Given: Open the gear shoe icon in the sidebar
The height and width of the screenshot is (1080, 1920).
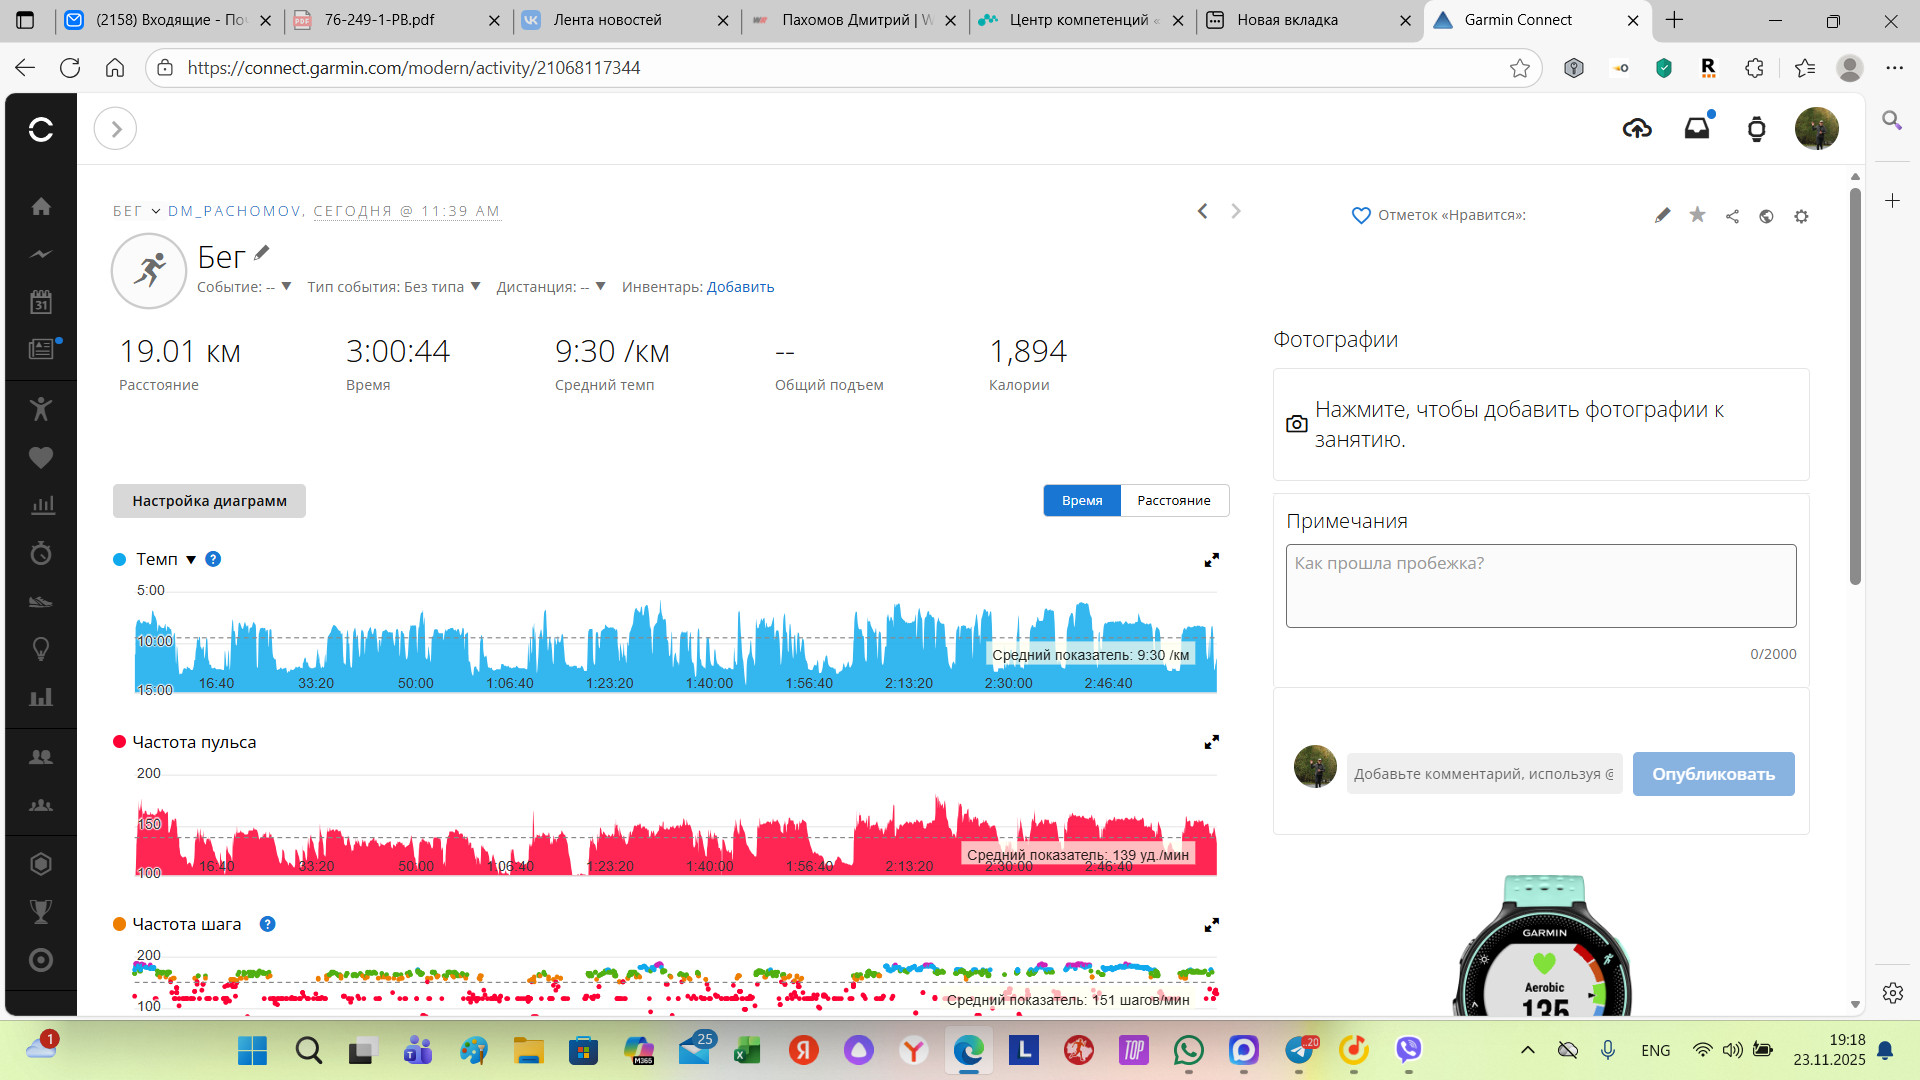Looking at the screenshot, I should coord(41,601).
